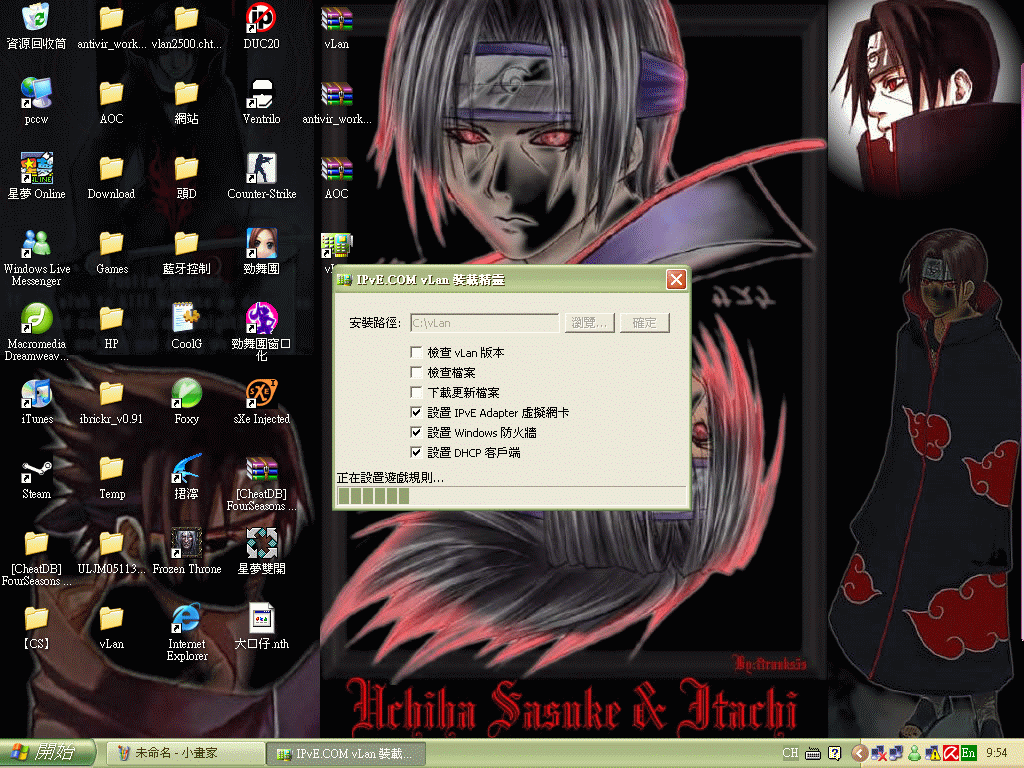Launch Internet Explorer from desktop
The width and height of the screenshot is (1024, 768).
click(186, 620)
